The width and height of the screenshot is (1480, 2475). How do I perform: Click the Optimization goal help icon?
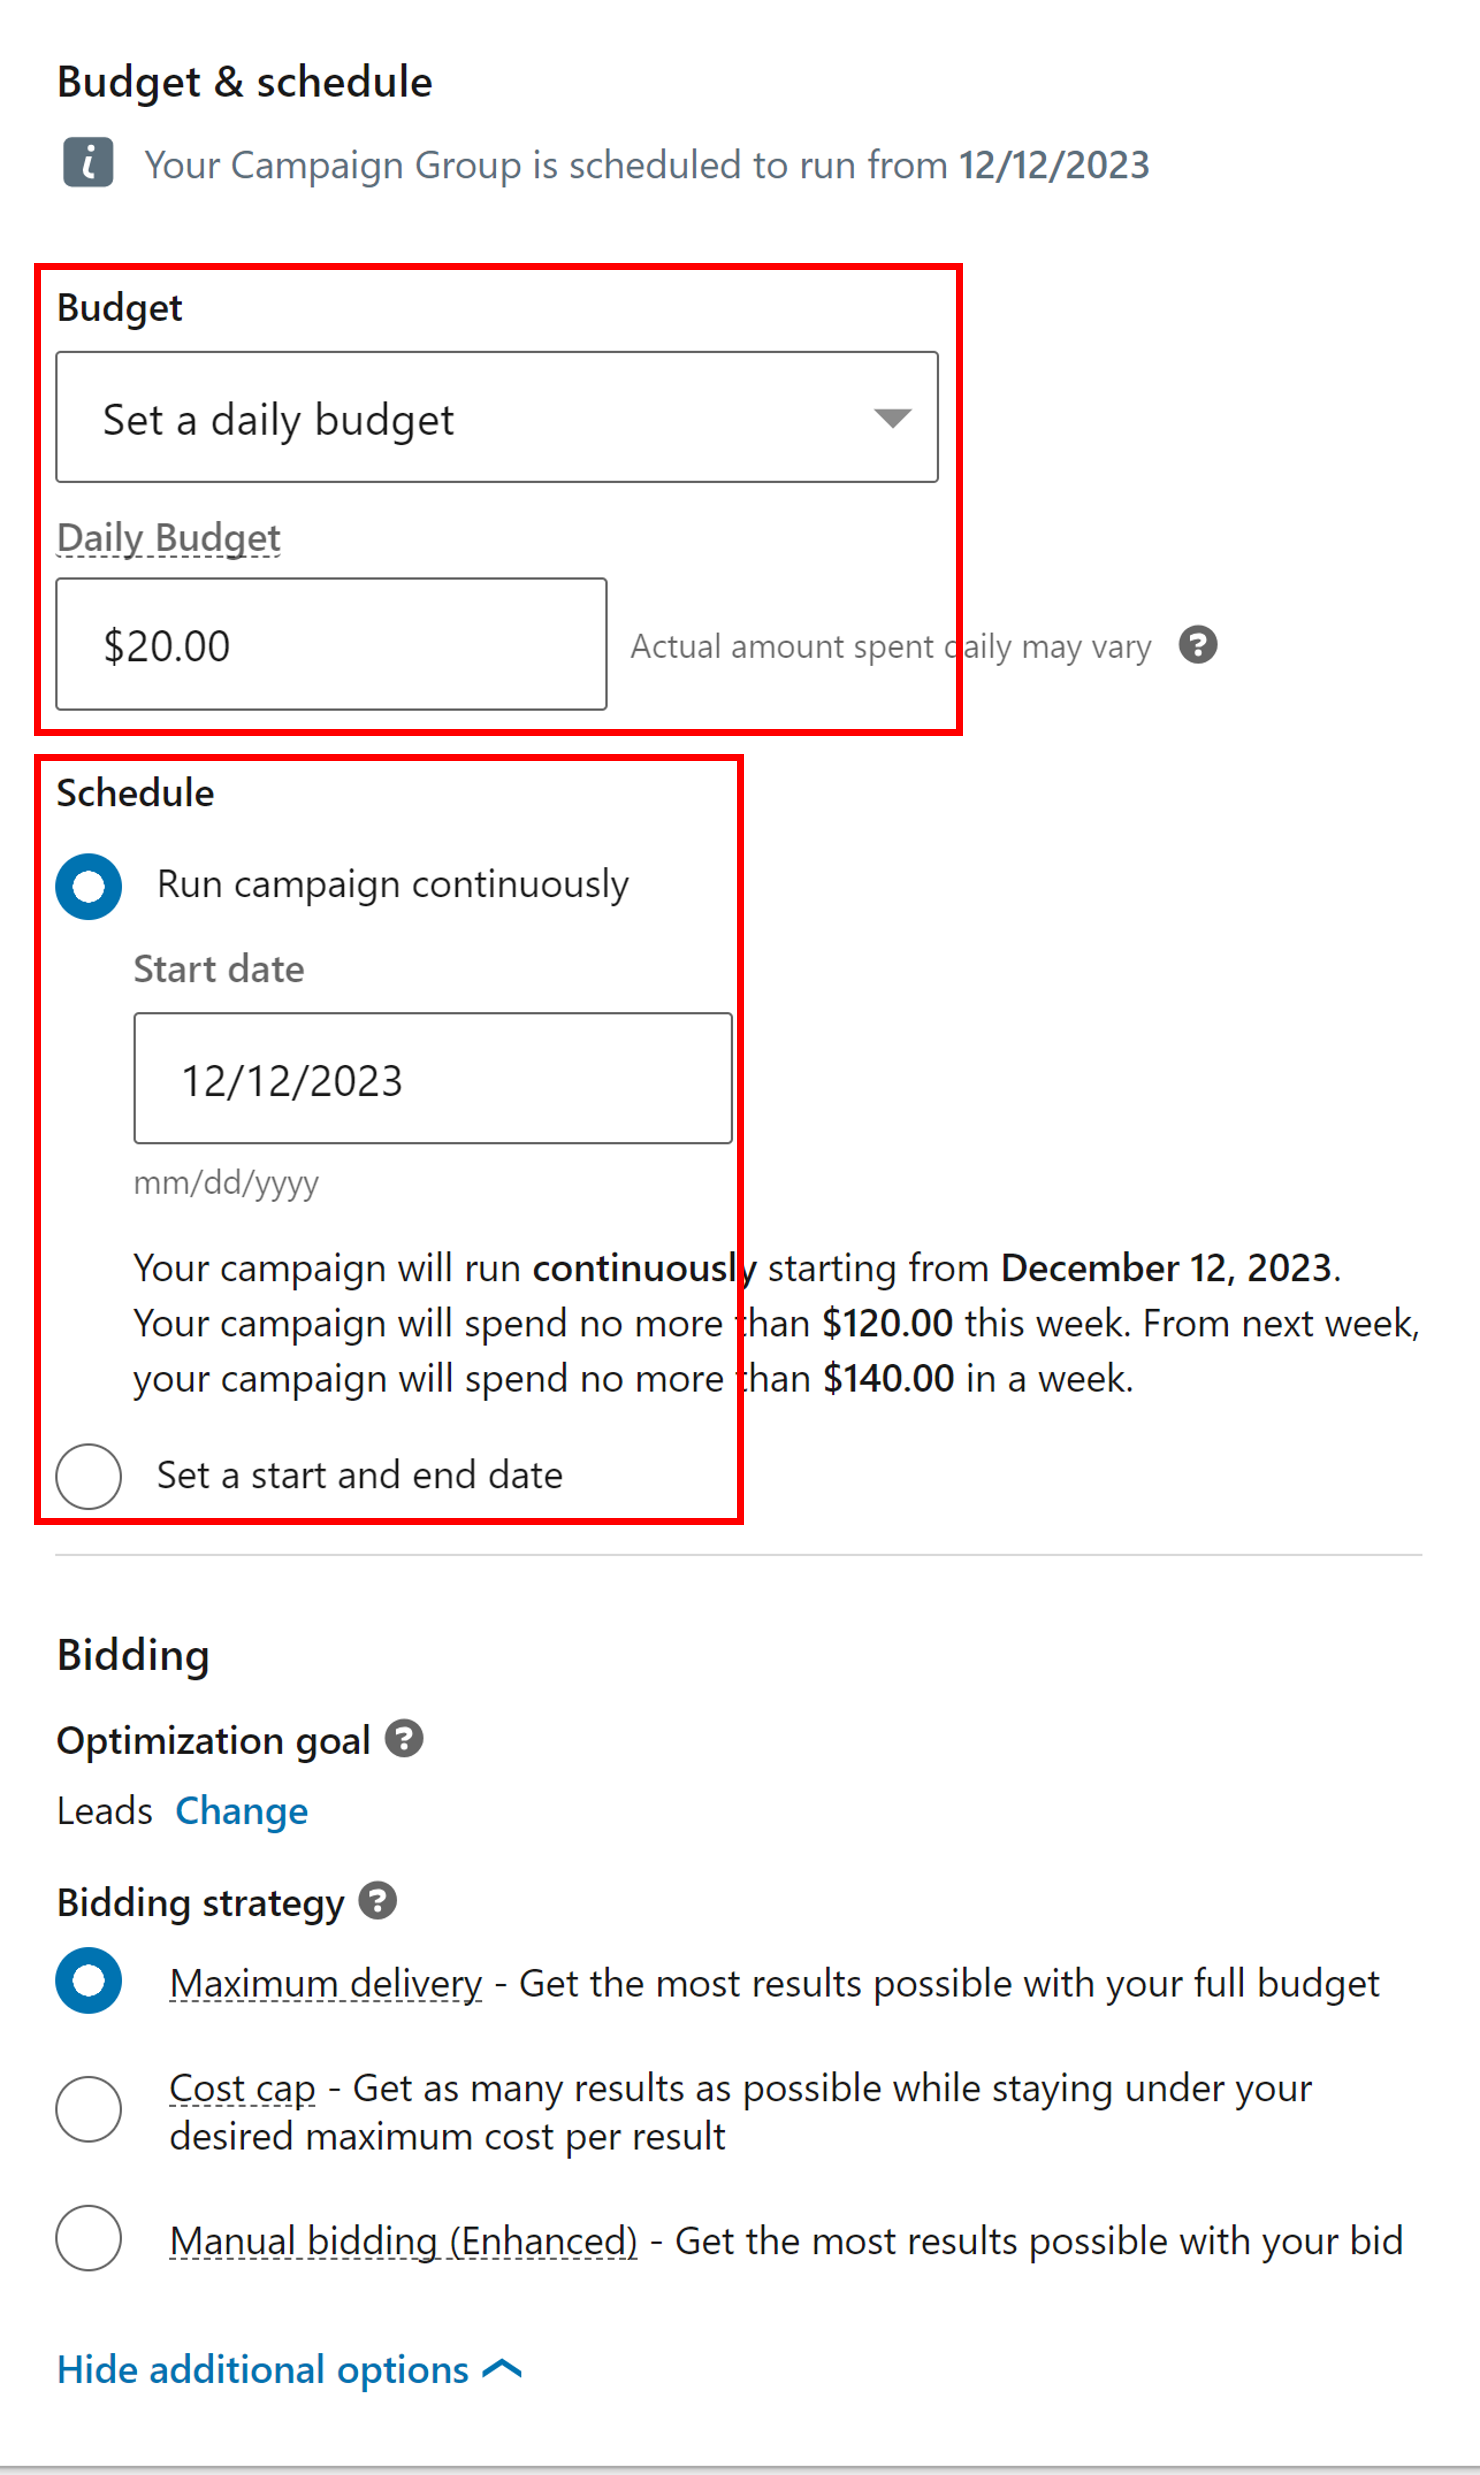404,1738
